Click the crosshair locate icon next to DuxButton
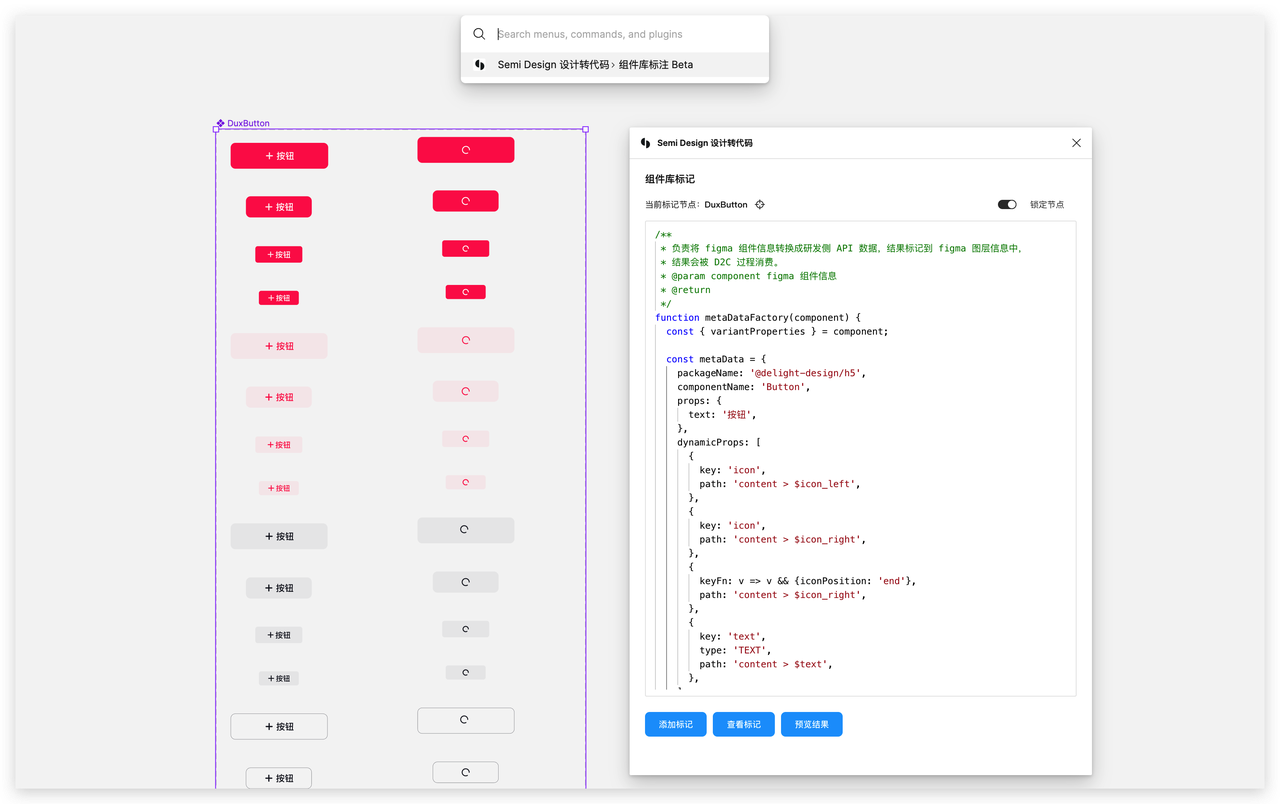1280x804 pixels. click(759, 204)
